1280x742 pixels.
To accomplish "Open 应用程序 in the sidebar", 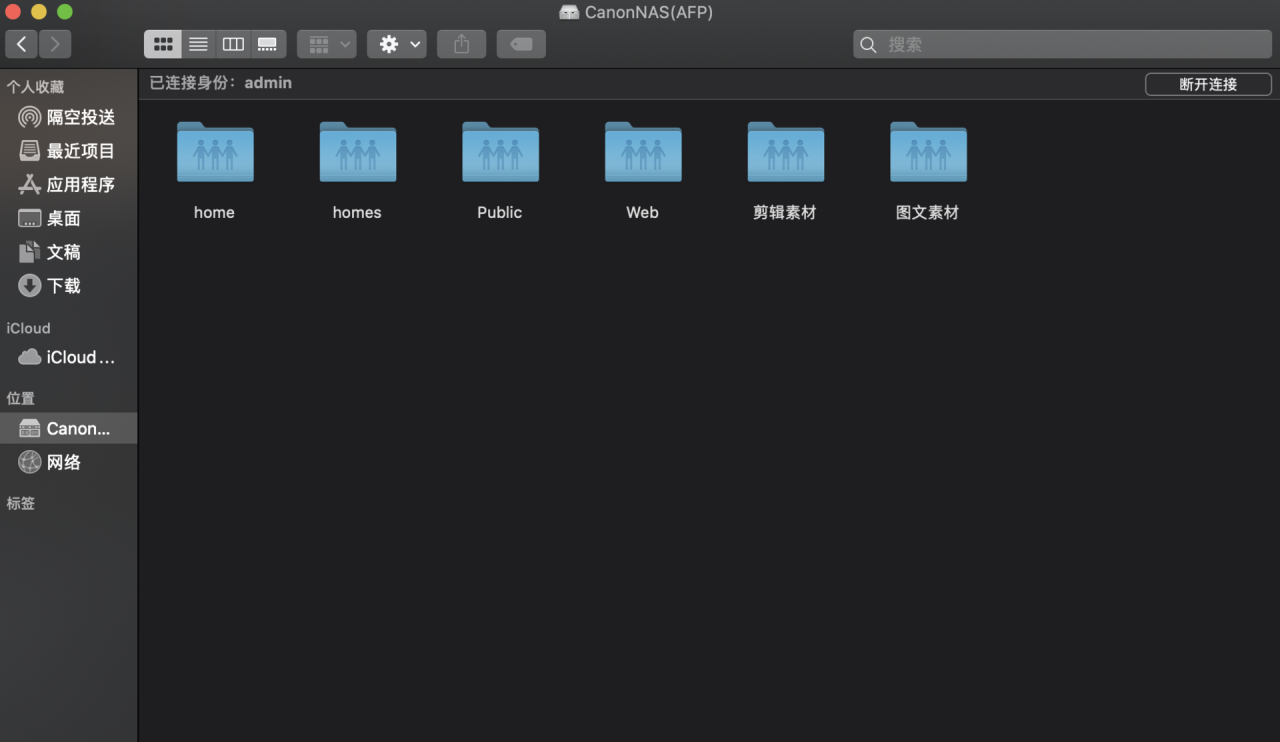I will coord(68,185).
